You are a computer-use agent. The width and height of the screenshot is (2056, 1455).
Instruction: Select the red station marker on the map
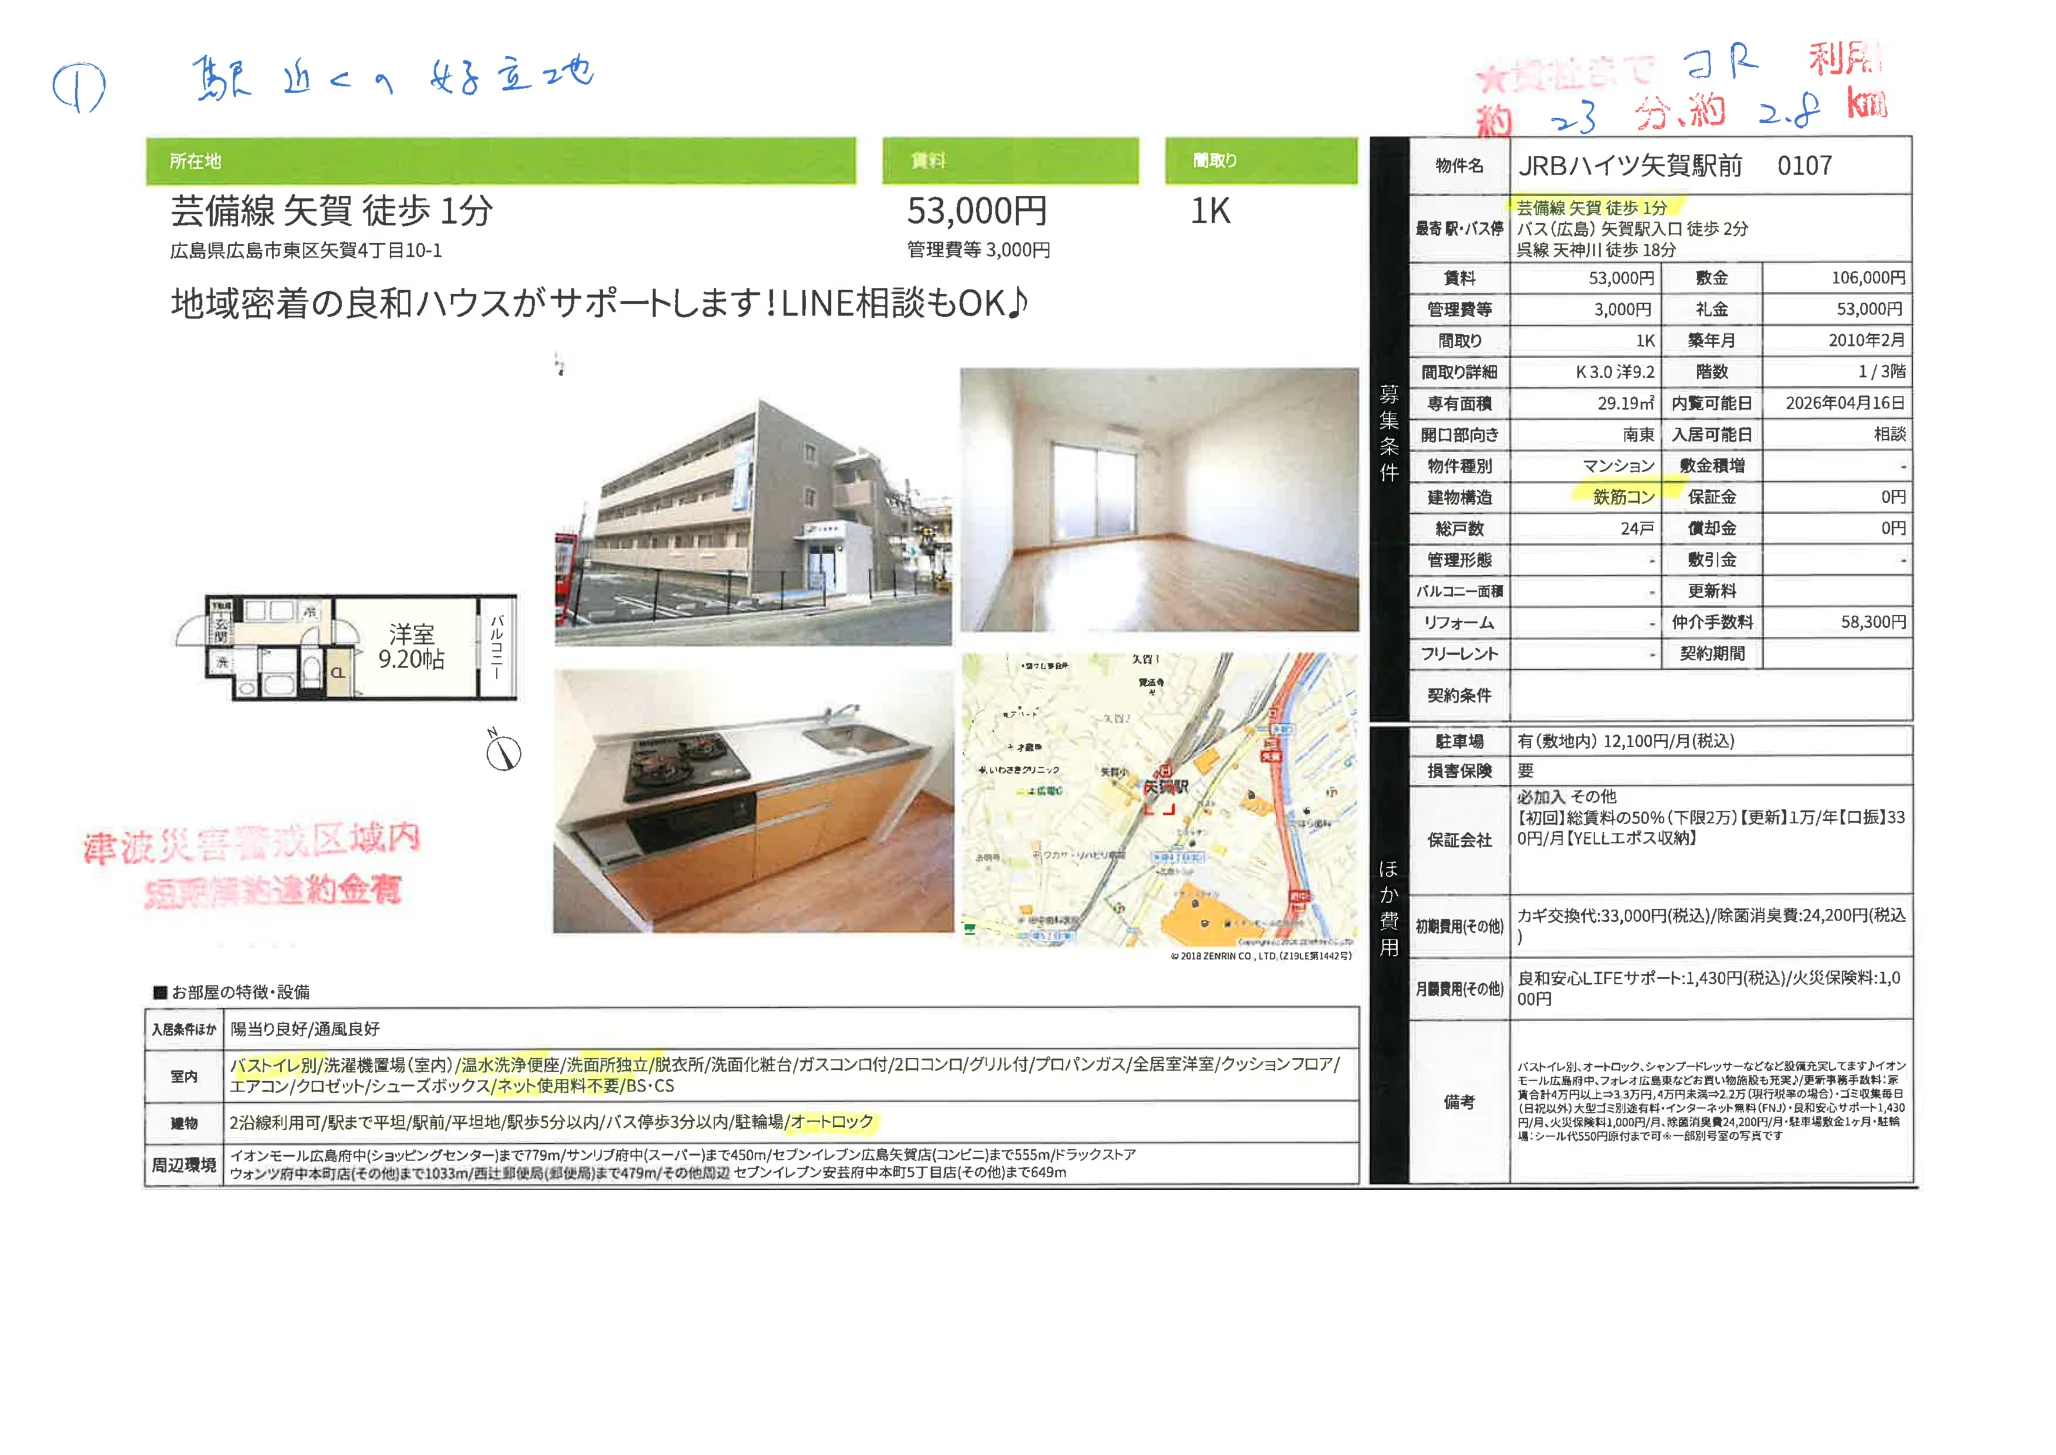point(1166,770)
